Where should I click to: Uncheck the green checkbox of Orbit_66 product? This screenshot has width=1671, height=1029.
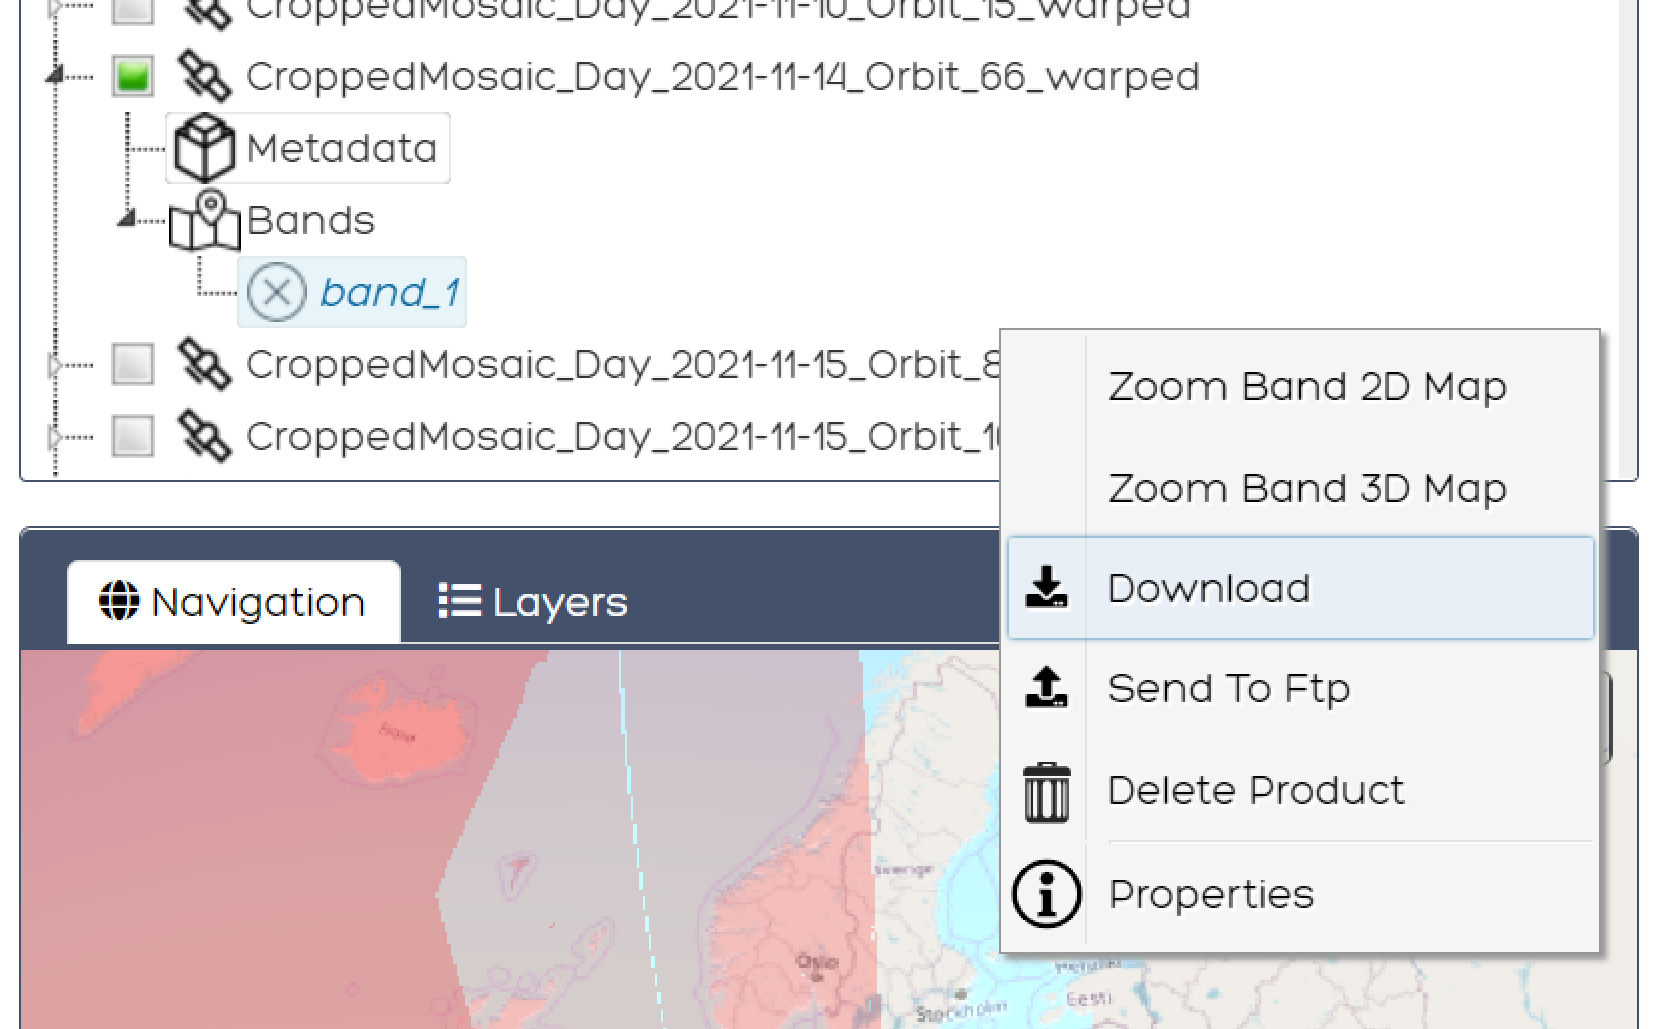[133, 75]
